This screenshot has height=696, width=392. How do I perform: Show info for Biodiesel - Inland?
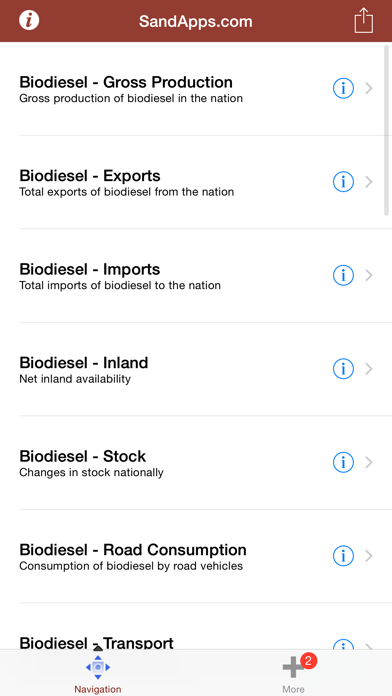[343, 369]
